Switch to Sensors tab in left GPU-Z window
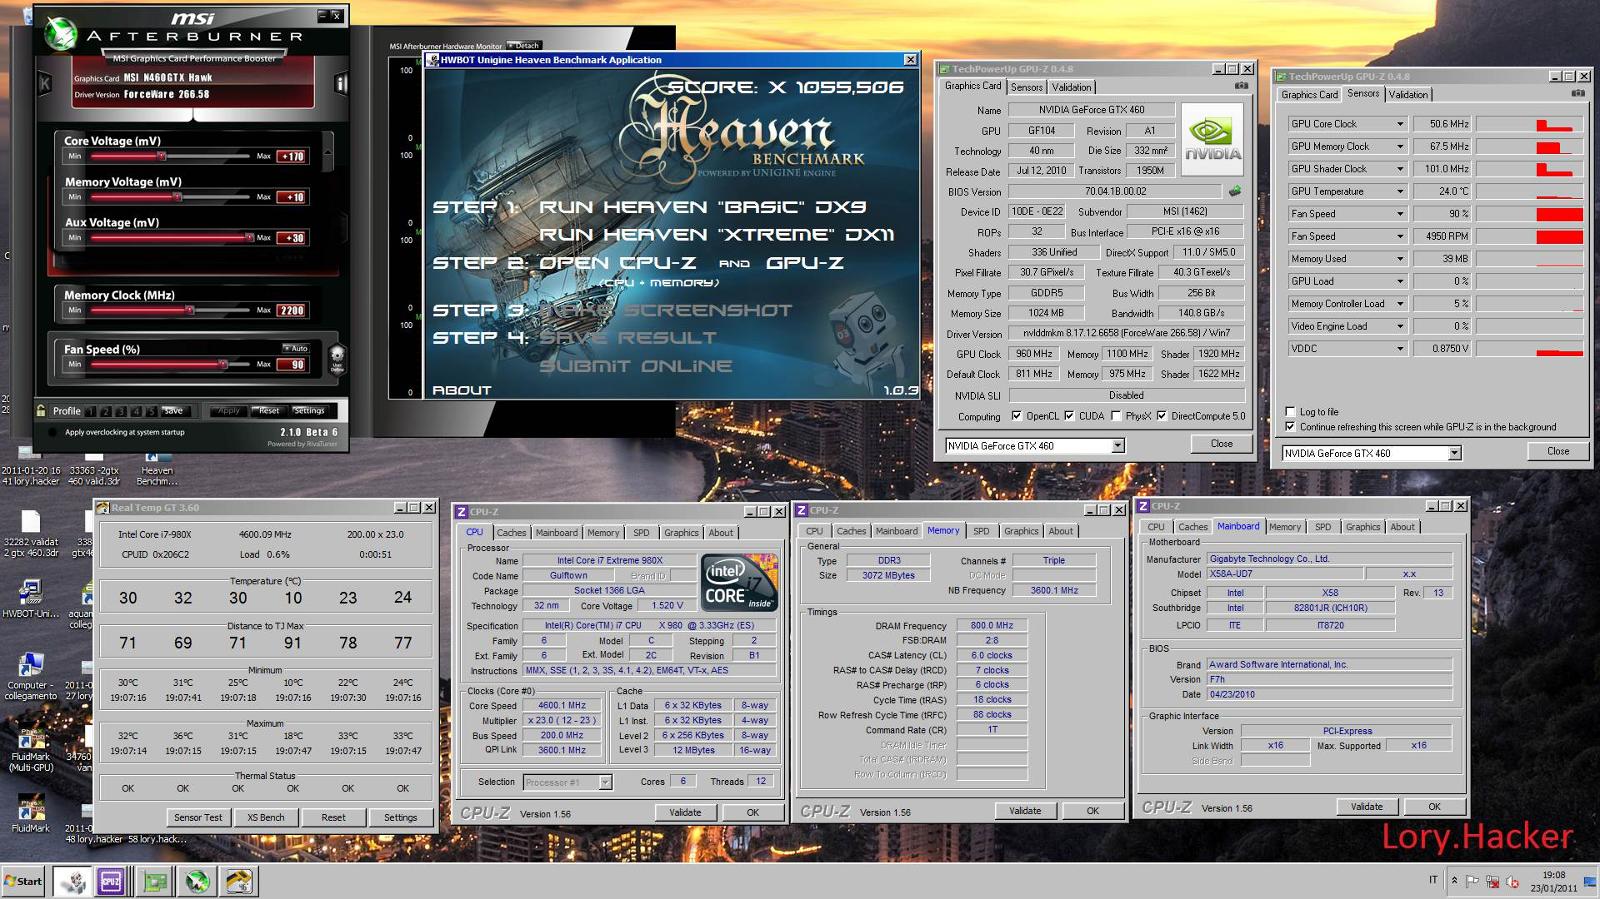 pos(1027,87)
